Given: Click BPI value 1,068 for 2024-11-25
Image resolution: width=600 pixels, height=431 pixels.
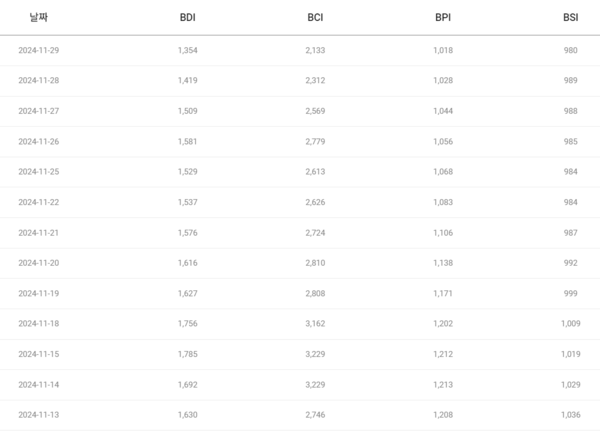Looking at the screenshot, I should [x=443, y=172].
